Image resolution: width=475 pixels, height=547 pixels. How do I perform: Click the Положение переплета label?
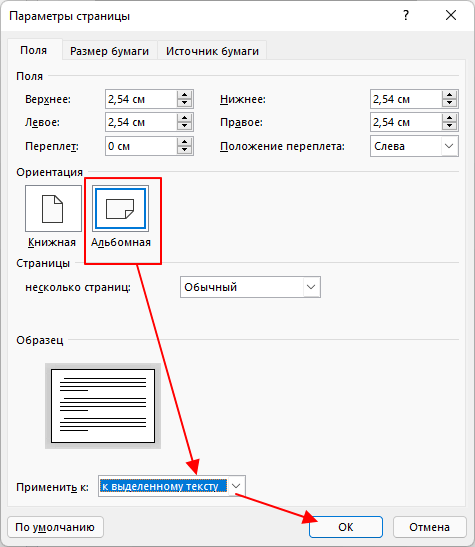(x=282, y=146)
